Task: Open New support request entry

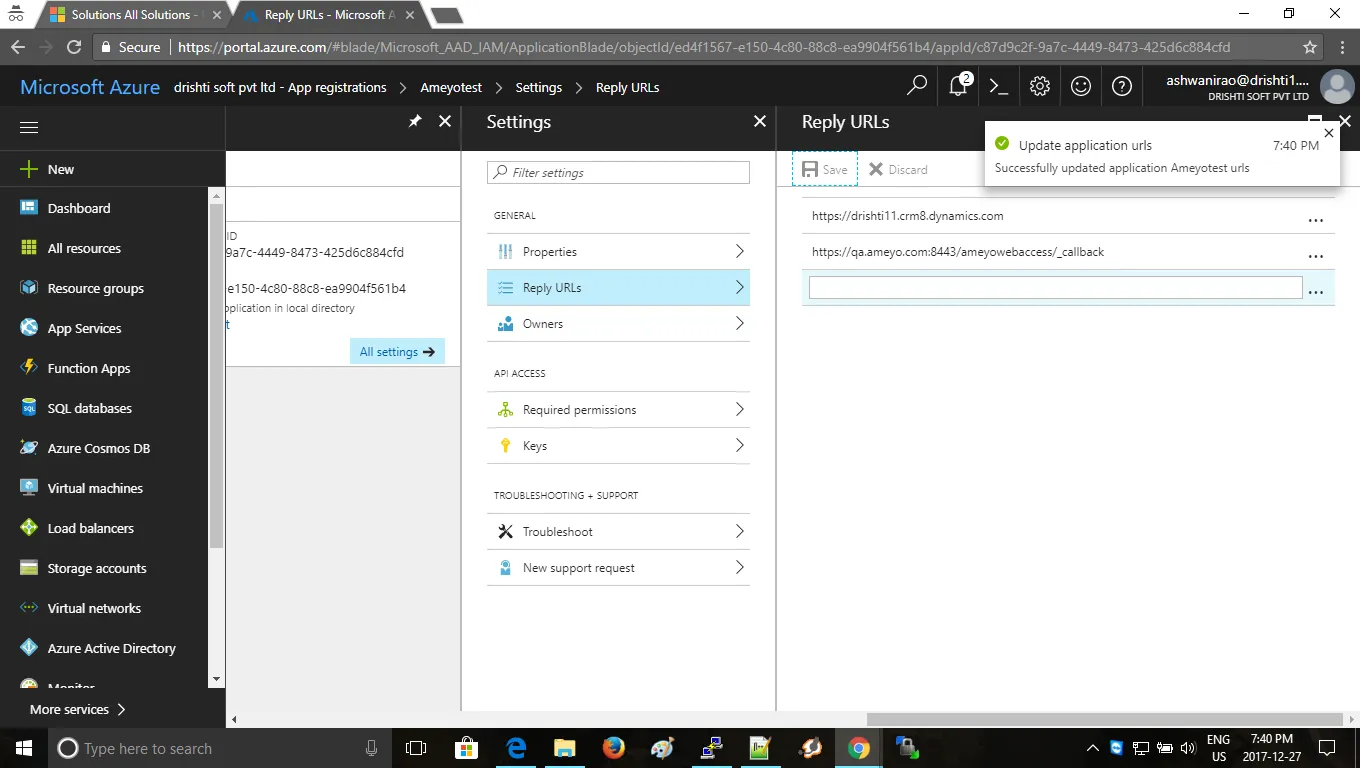Action: pyautogui.click(x=618, y=568)
